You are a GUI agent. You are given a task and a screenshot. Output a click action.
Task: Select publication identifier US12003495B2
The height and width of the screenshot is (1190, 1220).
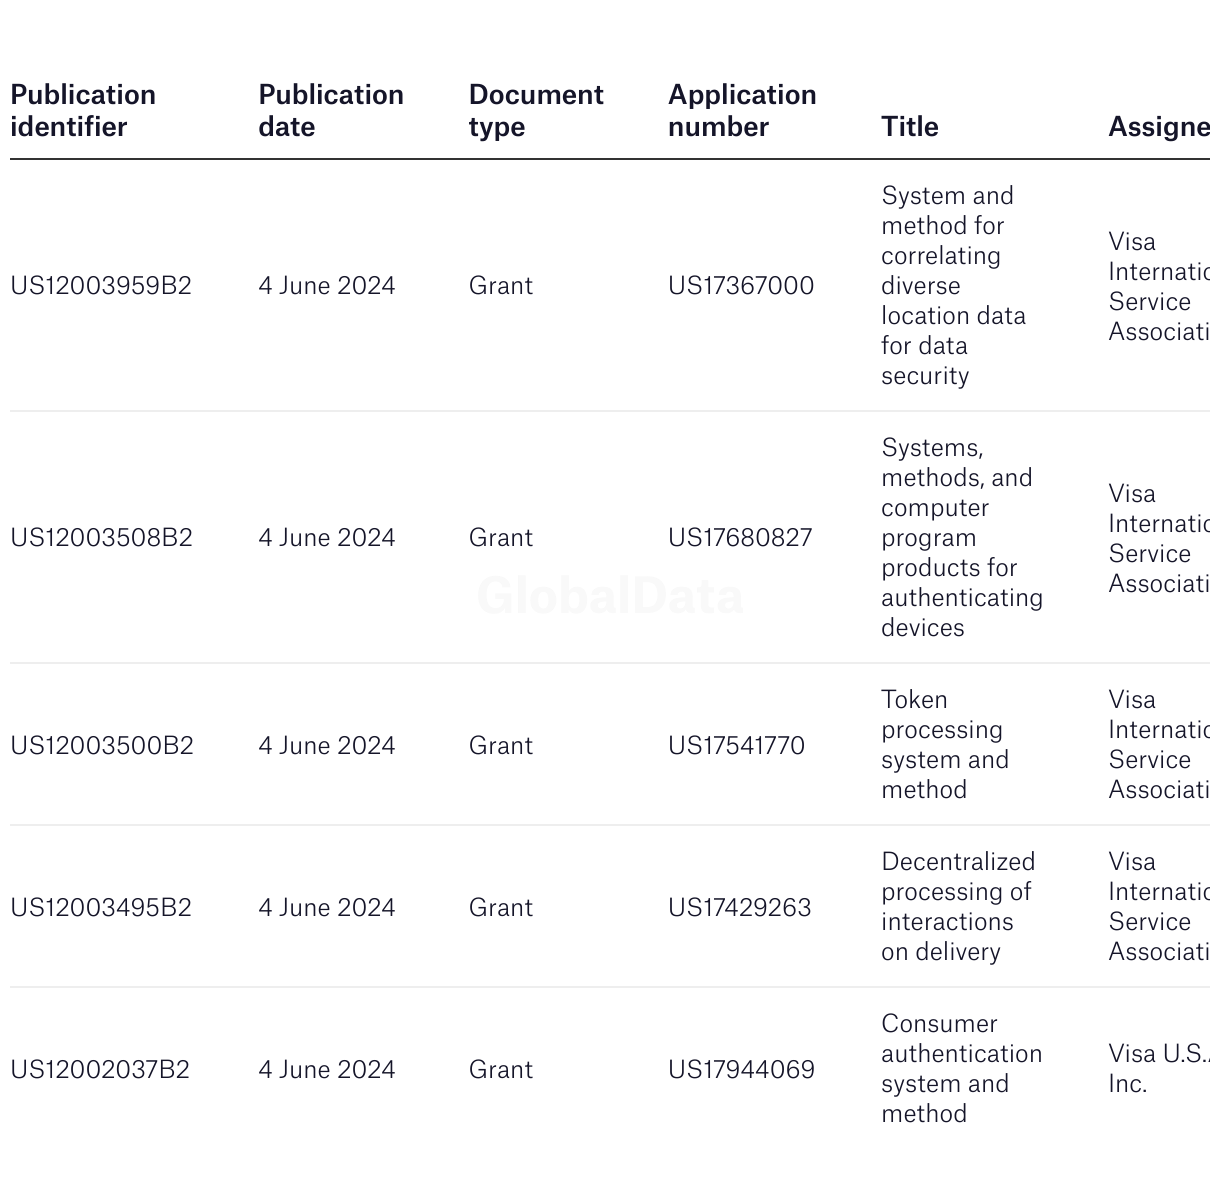102,908
